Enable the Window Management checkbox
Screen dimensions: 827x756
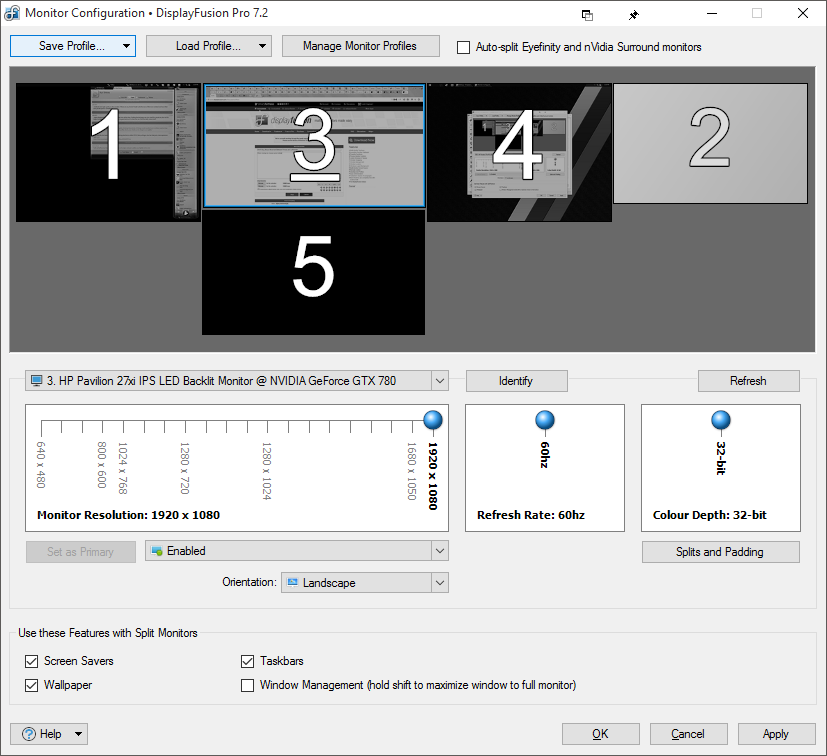248,685
